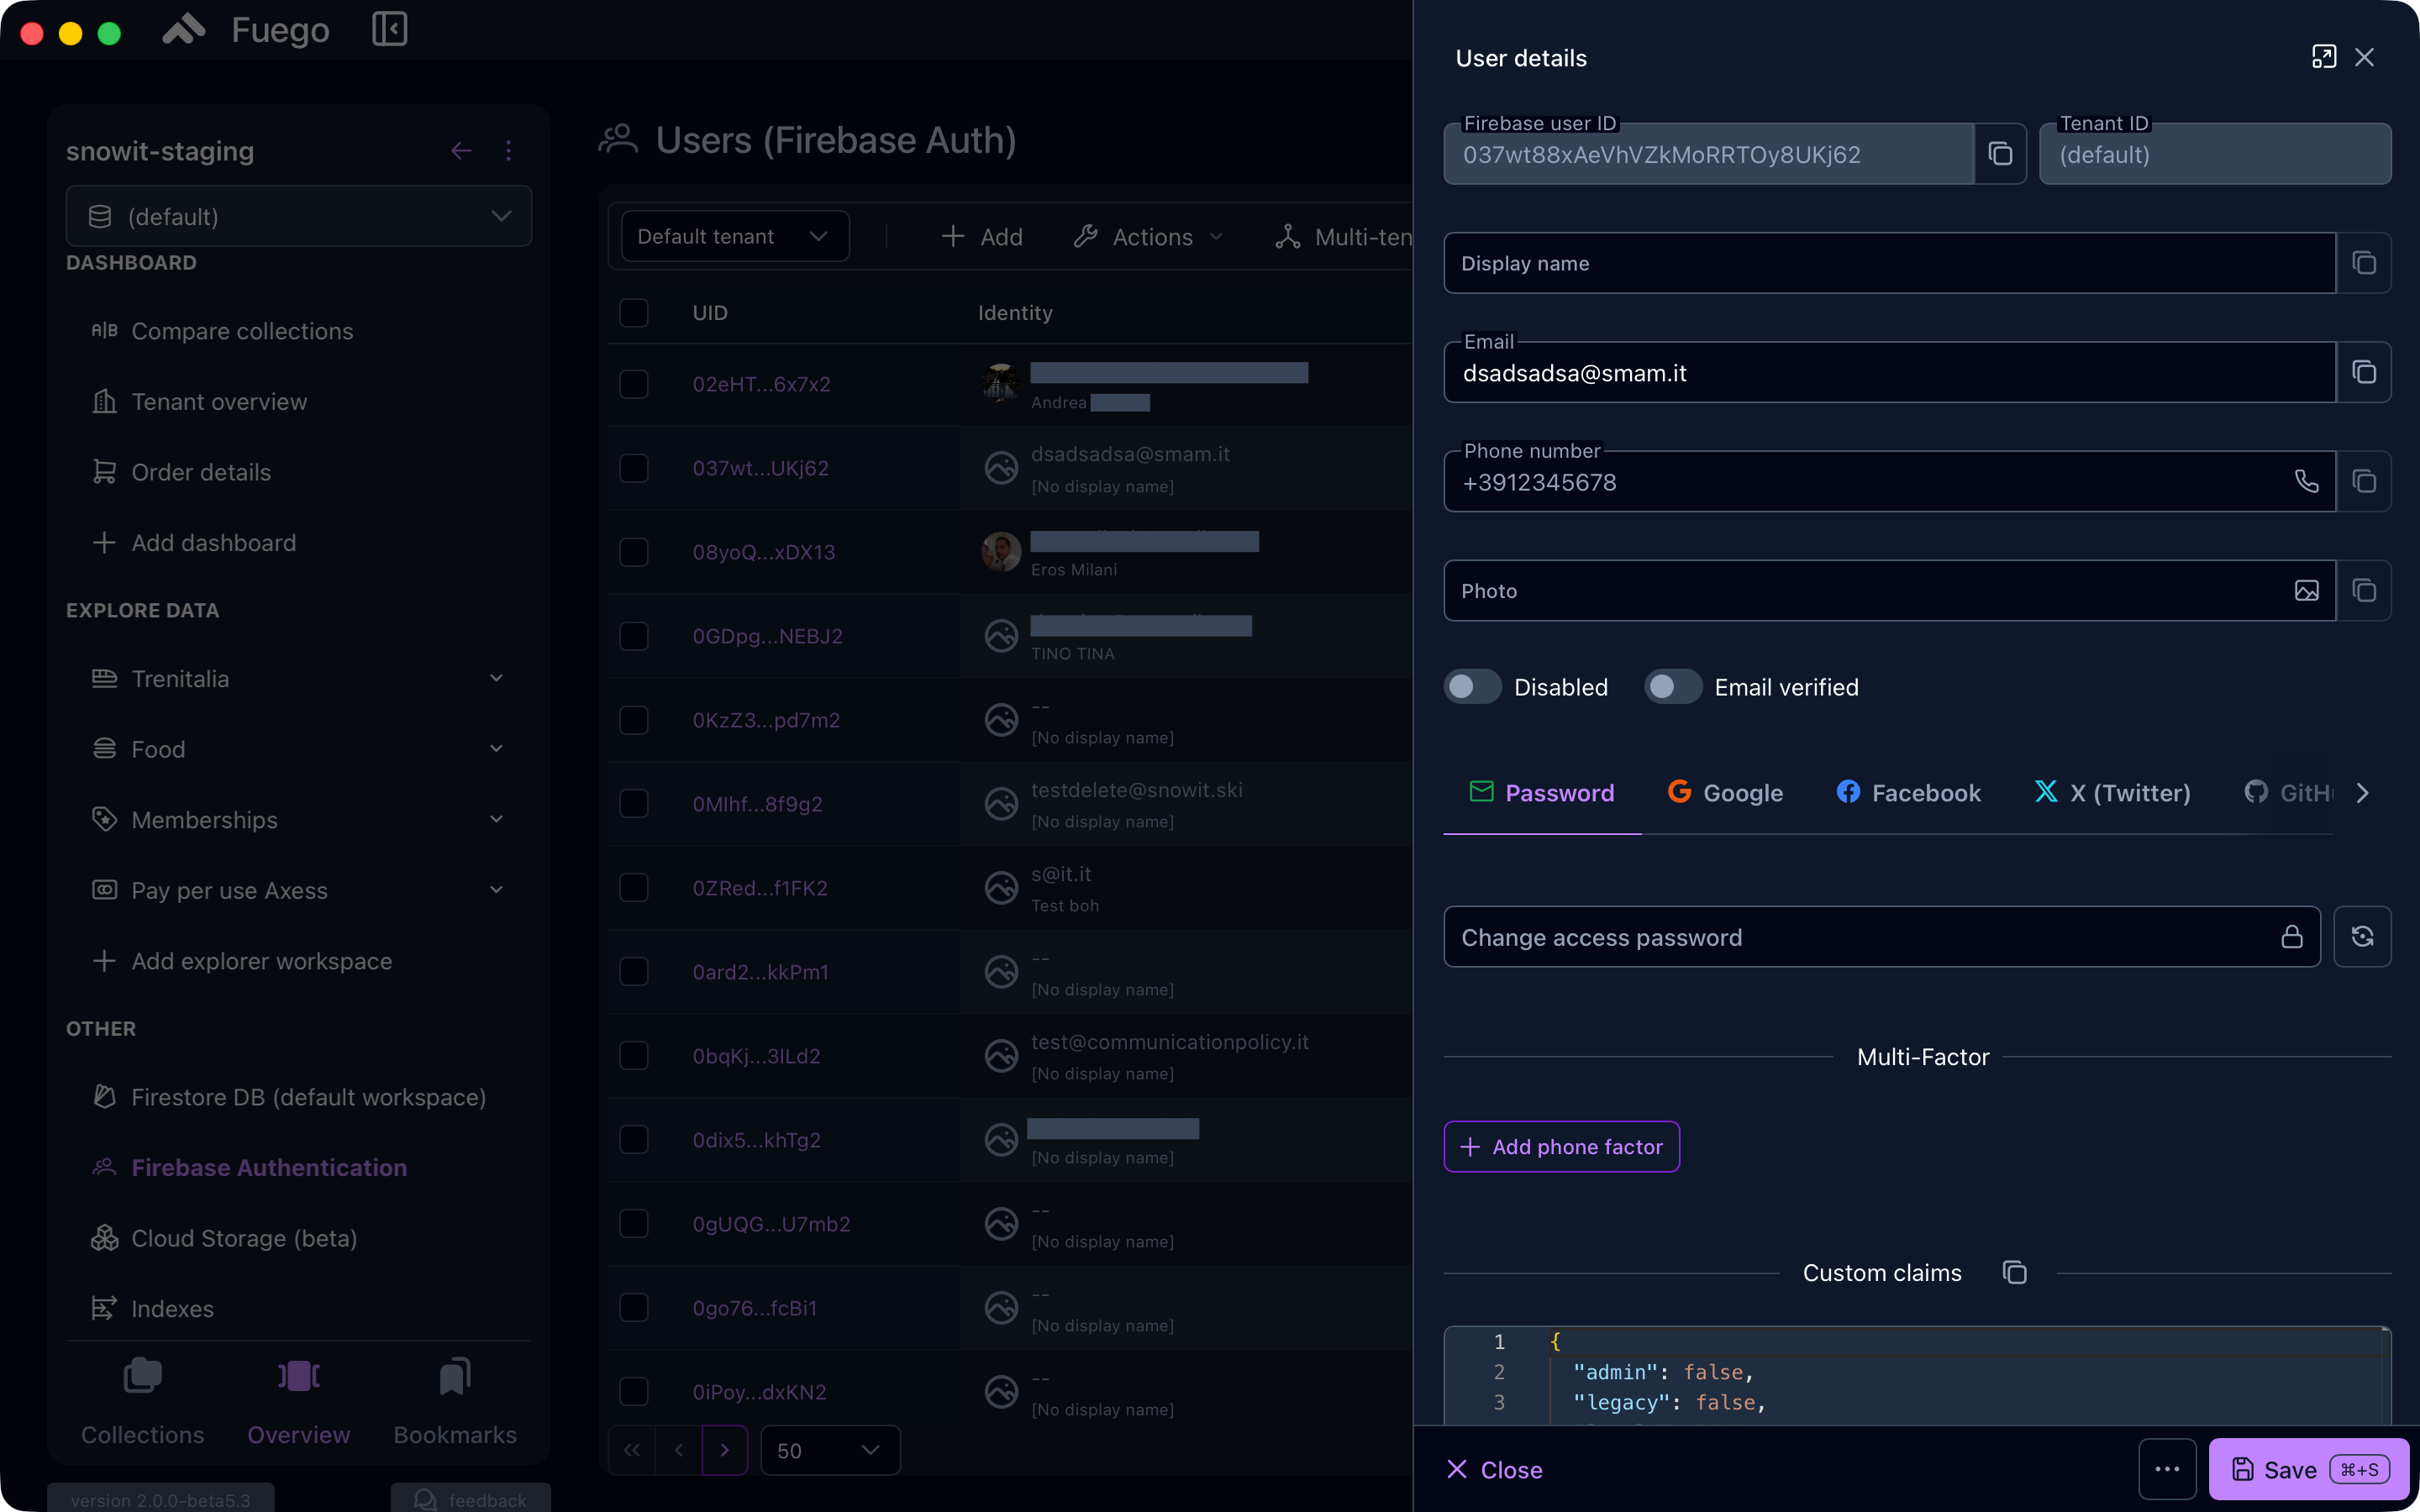Click into the Display name field
2420x1512 pixels.
click(1889, 263)
